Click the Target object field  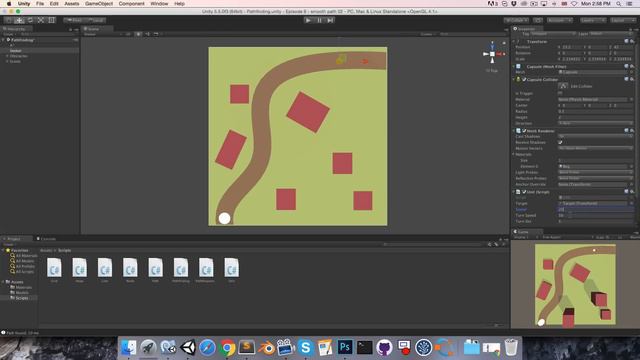[x=593, y=203]
